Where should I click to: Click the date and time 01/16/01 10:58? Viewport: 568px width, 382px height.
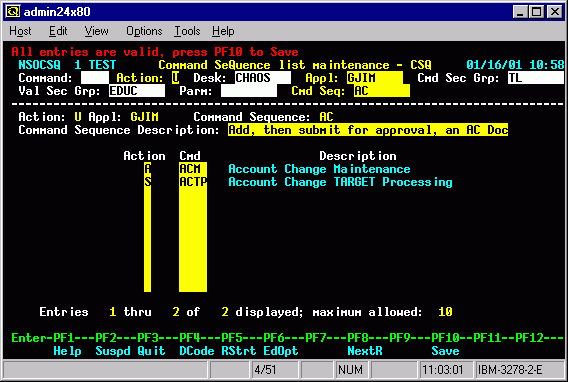coord(515,65)
